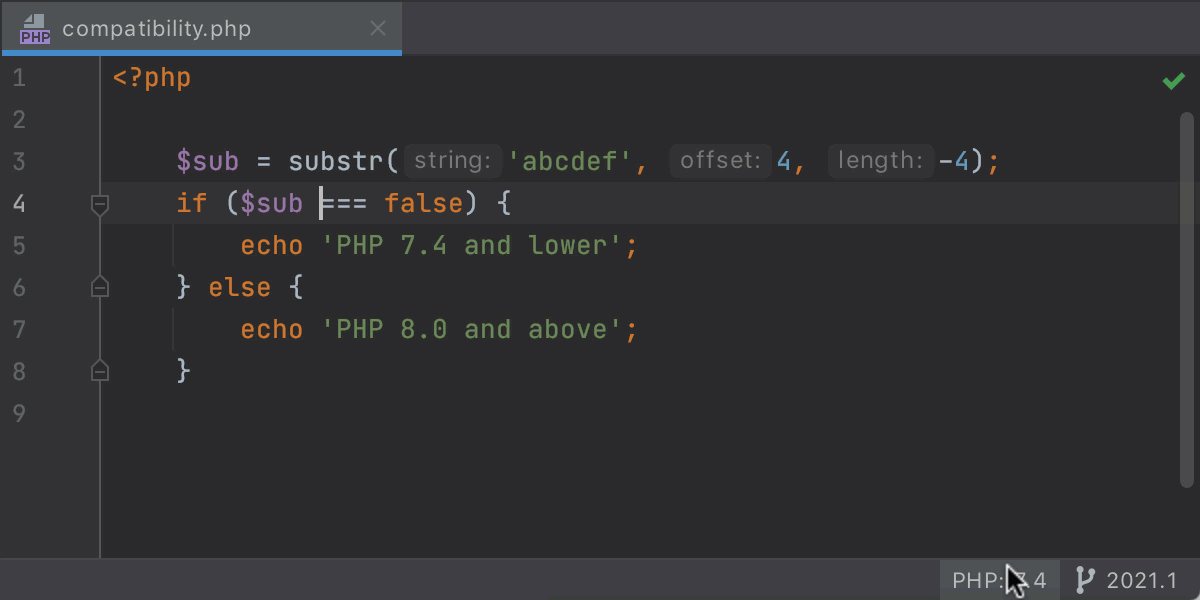Click the git branch icon in status bar
This screenshot has height=600, width=1200.
(x=1084, y=580)
